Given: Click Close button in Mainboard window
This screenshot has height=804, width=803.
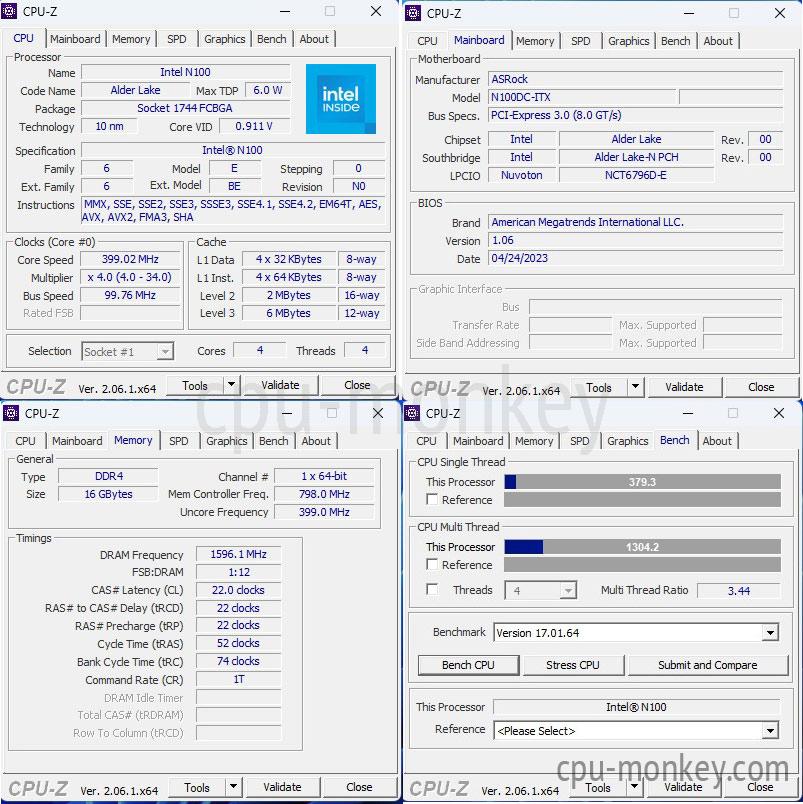Looking at the screenshot, I should pyautogui.click(x=761, y=387).
